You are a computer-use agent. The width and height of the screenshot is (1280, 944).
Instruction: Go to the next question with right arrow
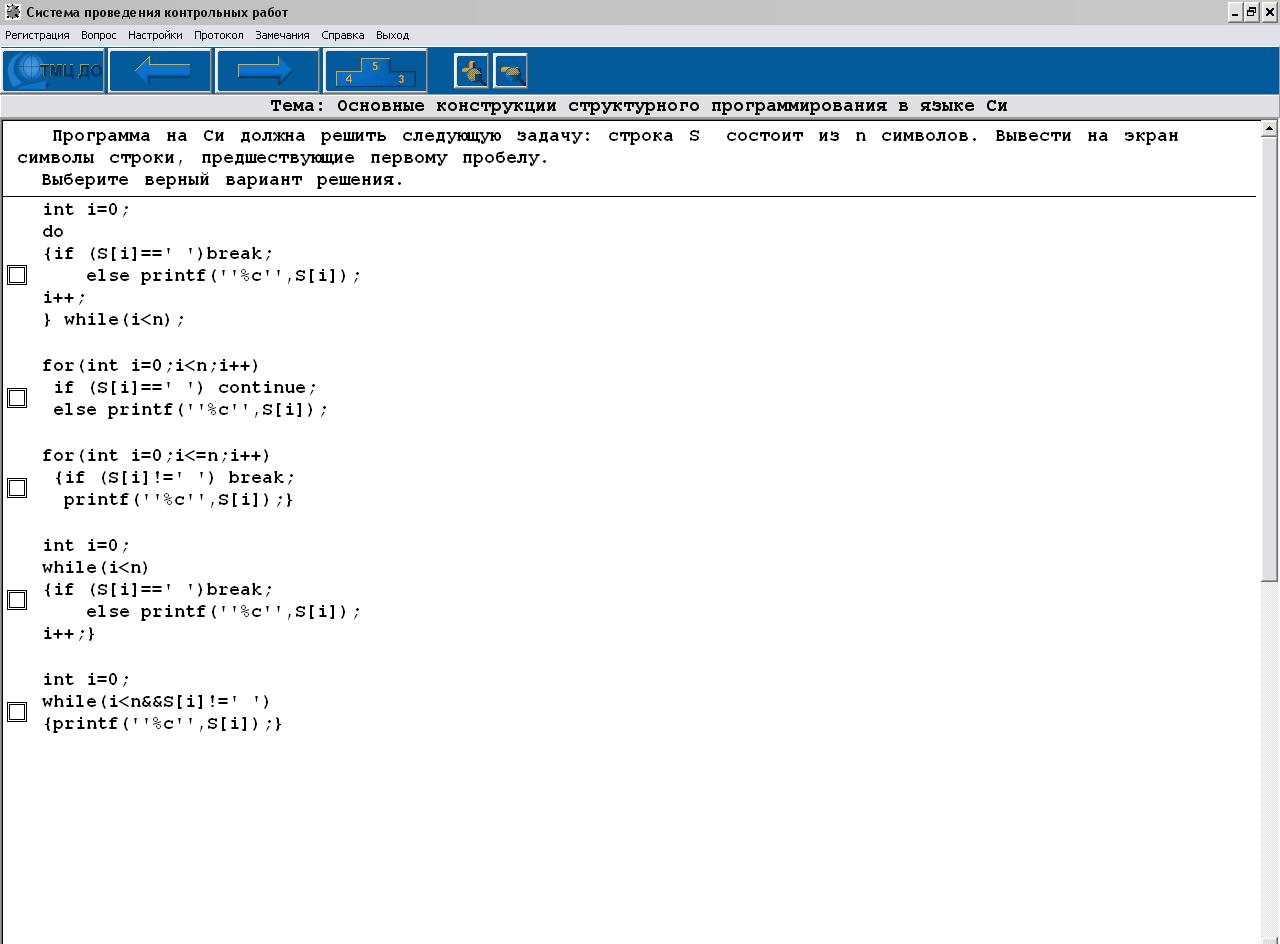266,71
